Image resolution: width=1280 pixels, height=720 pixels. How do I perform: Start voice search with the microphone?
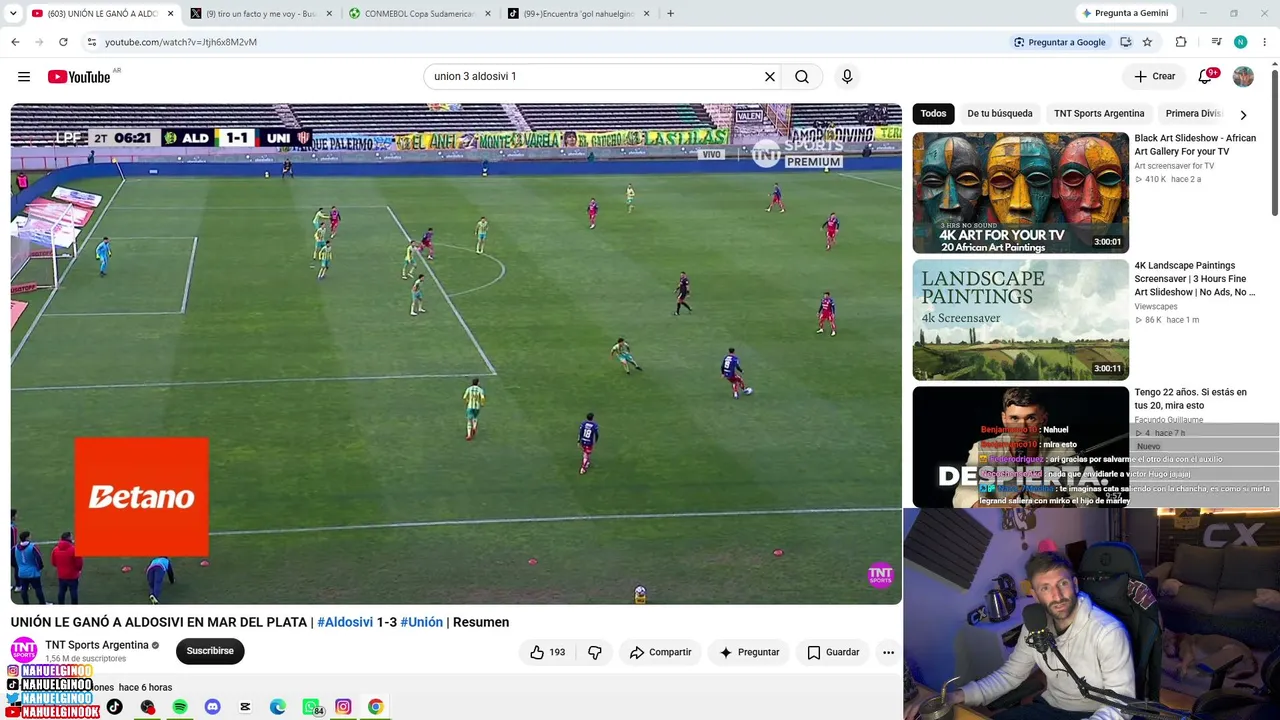click(847, 77)
